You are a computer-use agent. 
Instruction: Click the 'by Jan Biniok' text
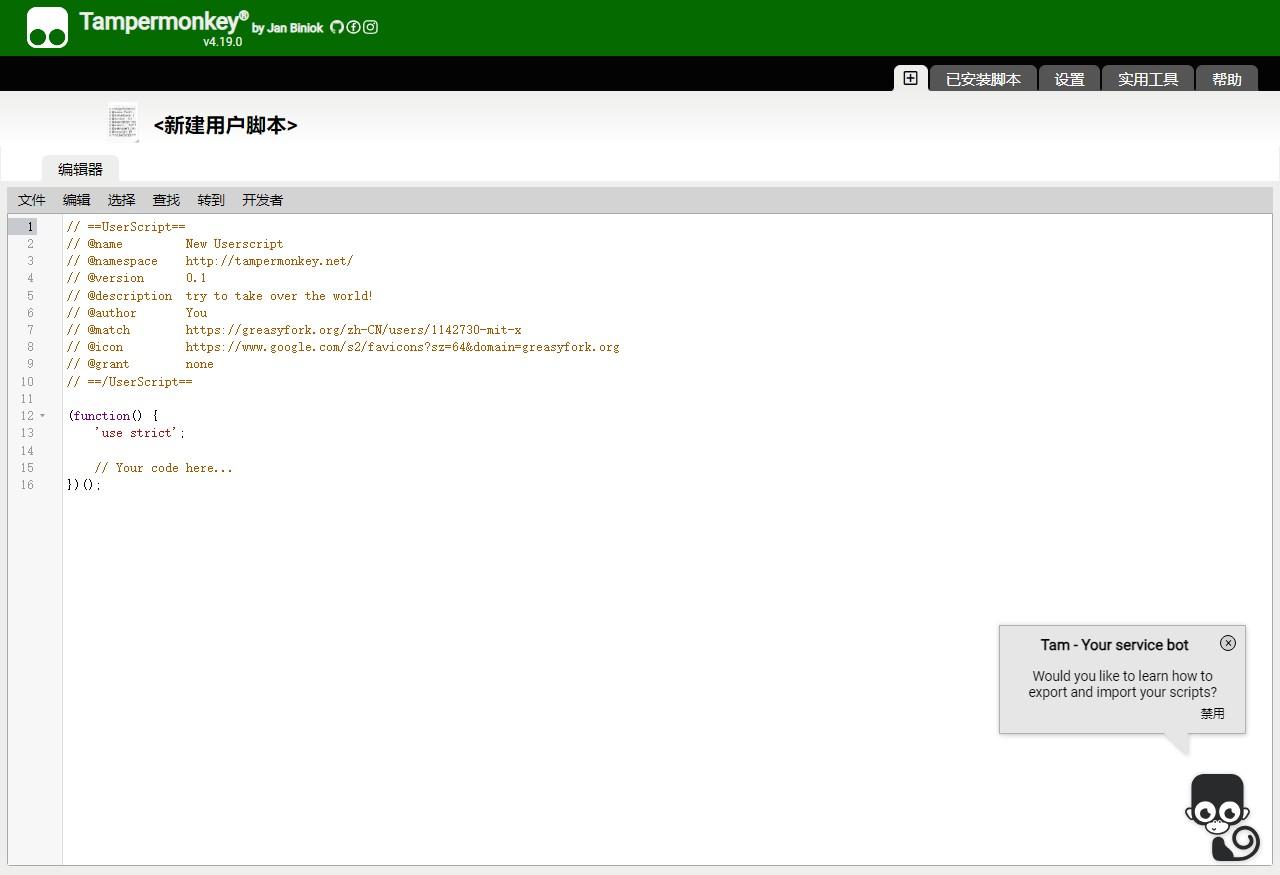pos(287,28)
